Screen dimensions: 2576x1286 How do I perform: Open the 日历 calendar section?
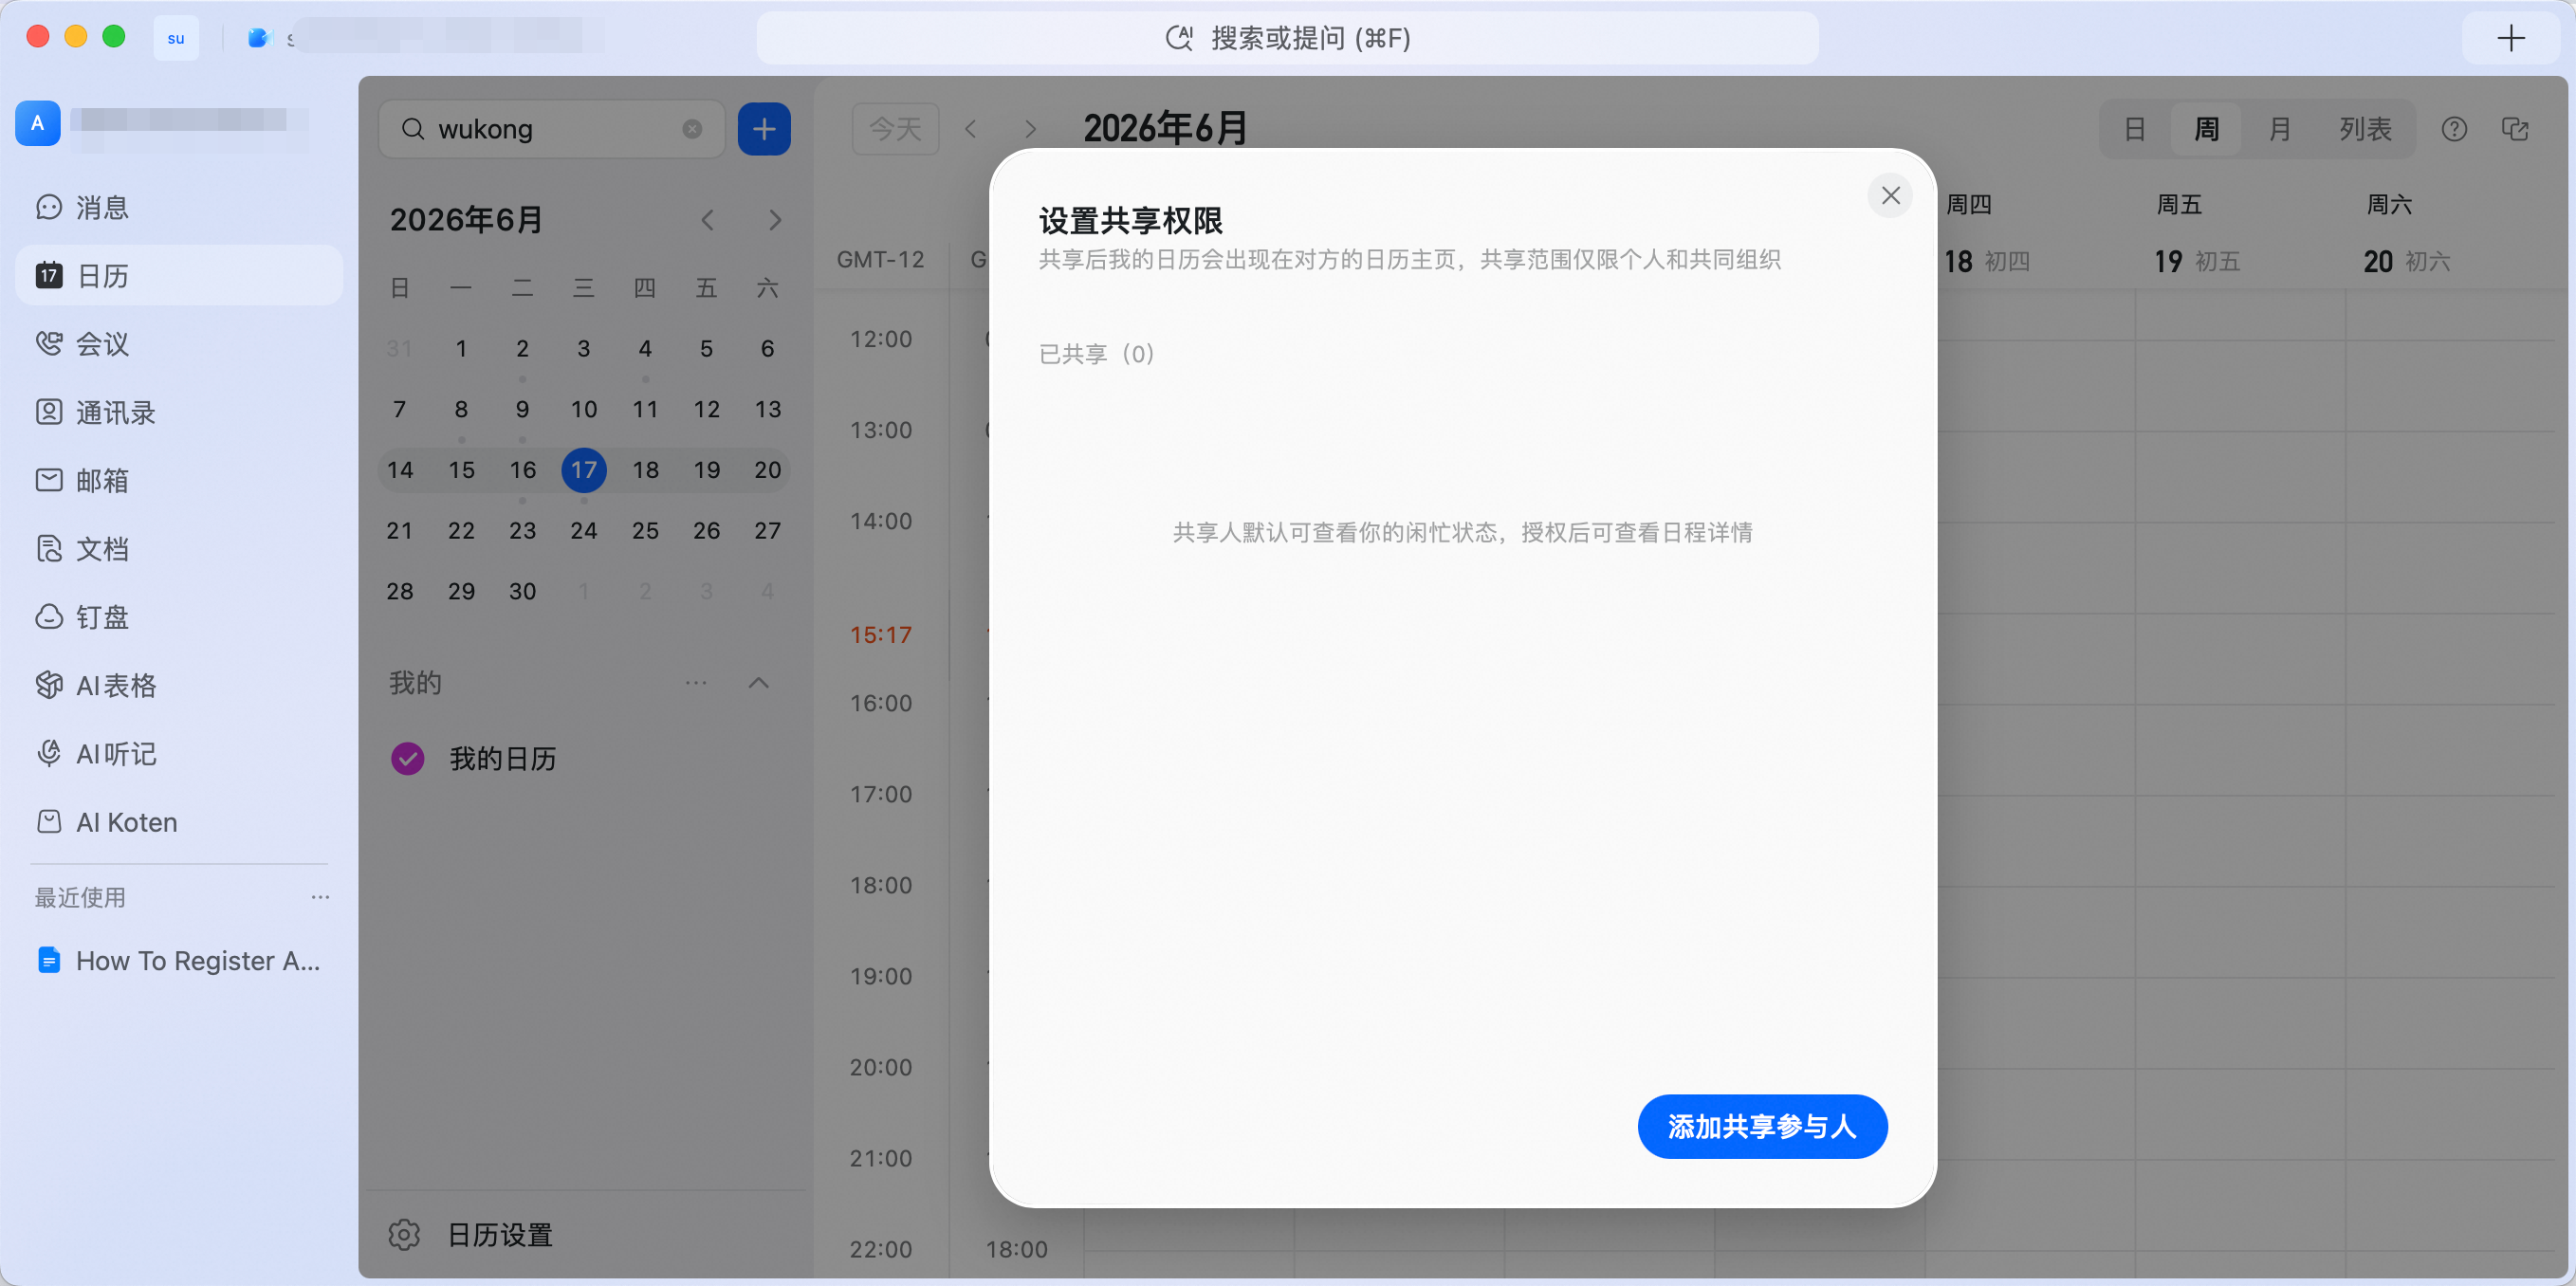point(179,275)
